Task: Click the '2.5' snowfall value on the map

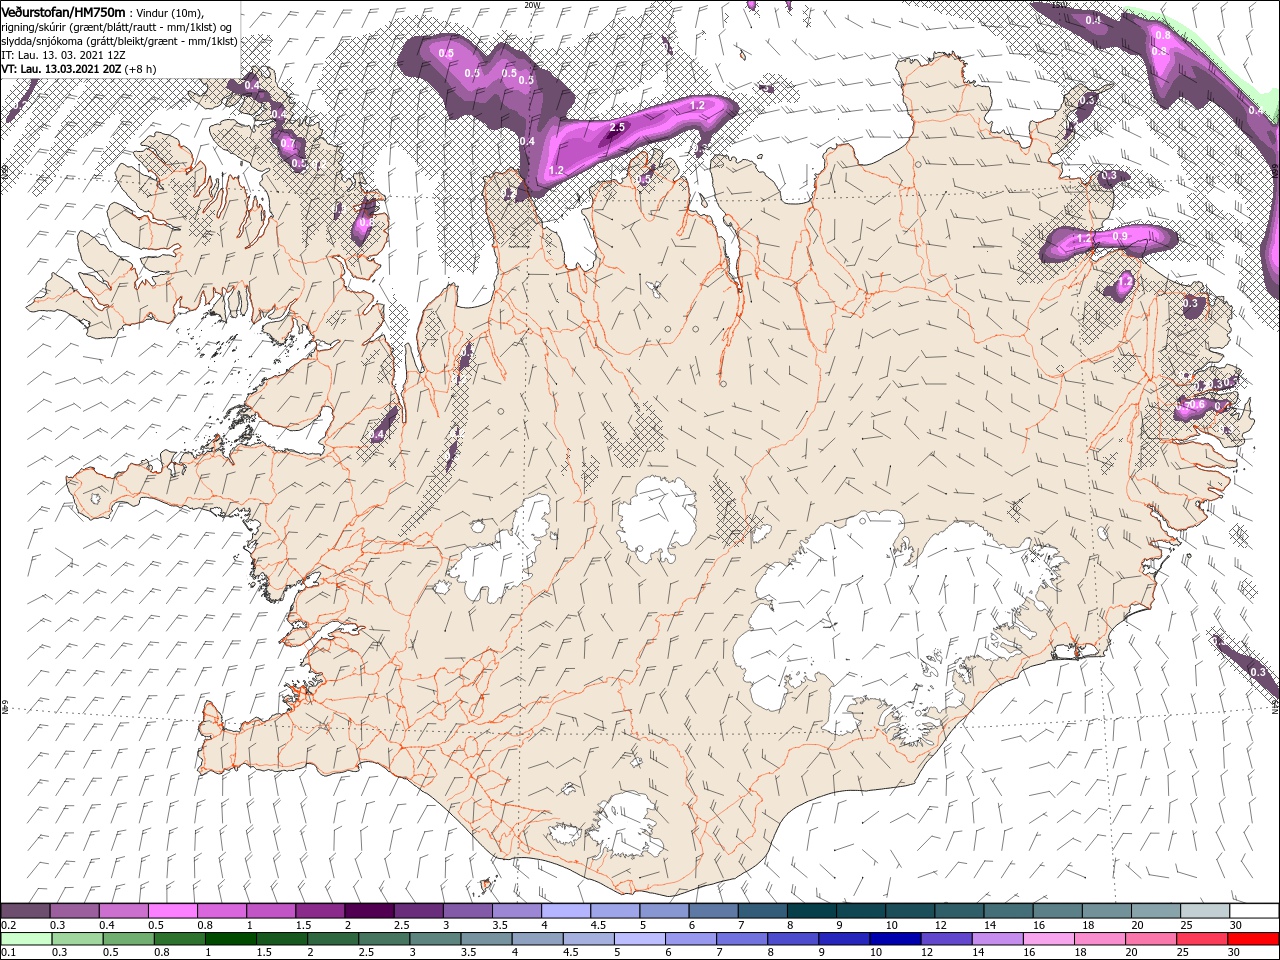Action: 617,127
